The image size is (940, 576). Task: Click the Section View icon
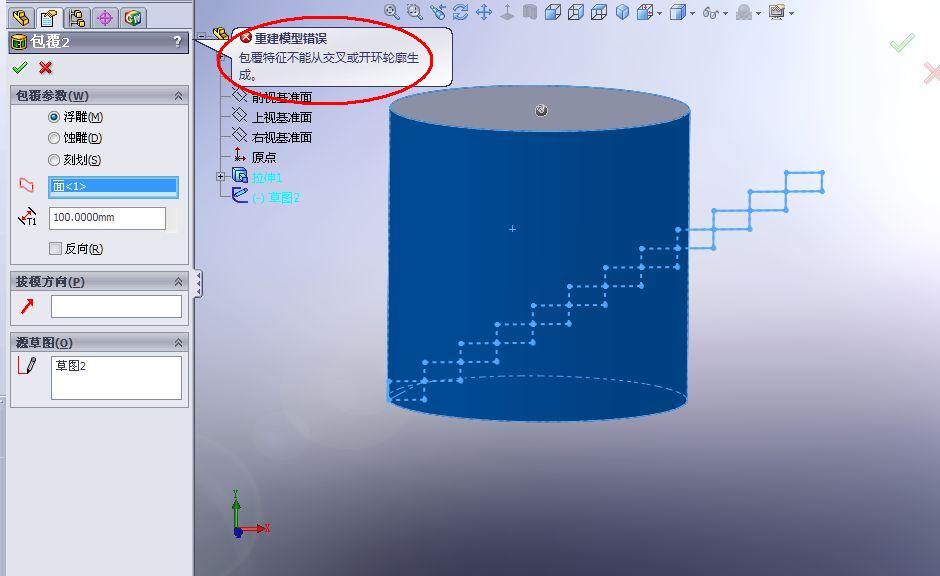tap(645, 12)
